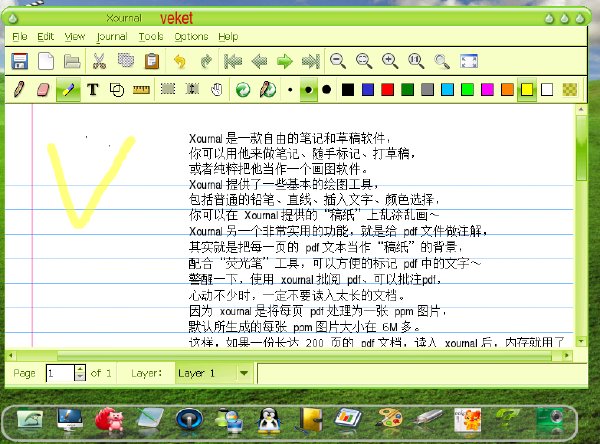Select the Pen tool
This screenshot has height=444, width=600.
[19, 90]
